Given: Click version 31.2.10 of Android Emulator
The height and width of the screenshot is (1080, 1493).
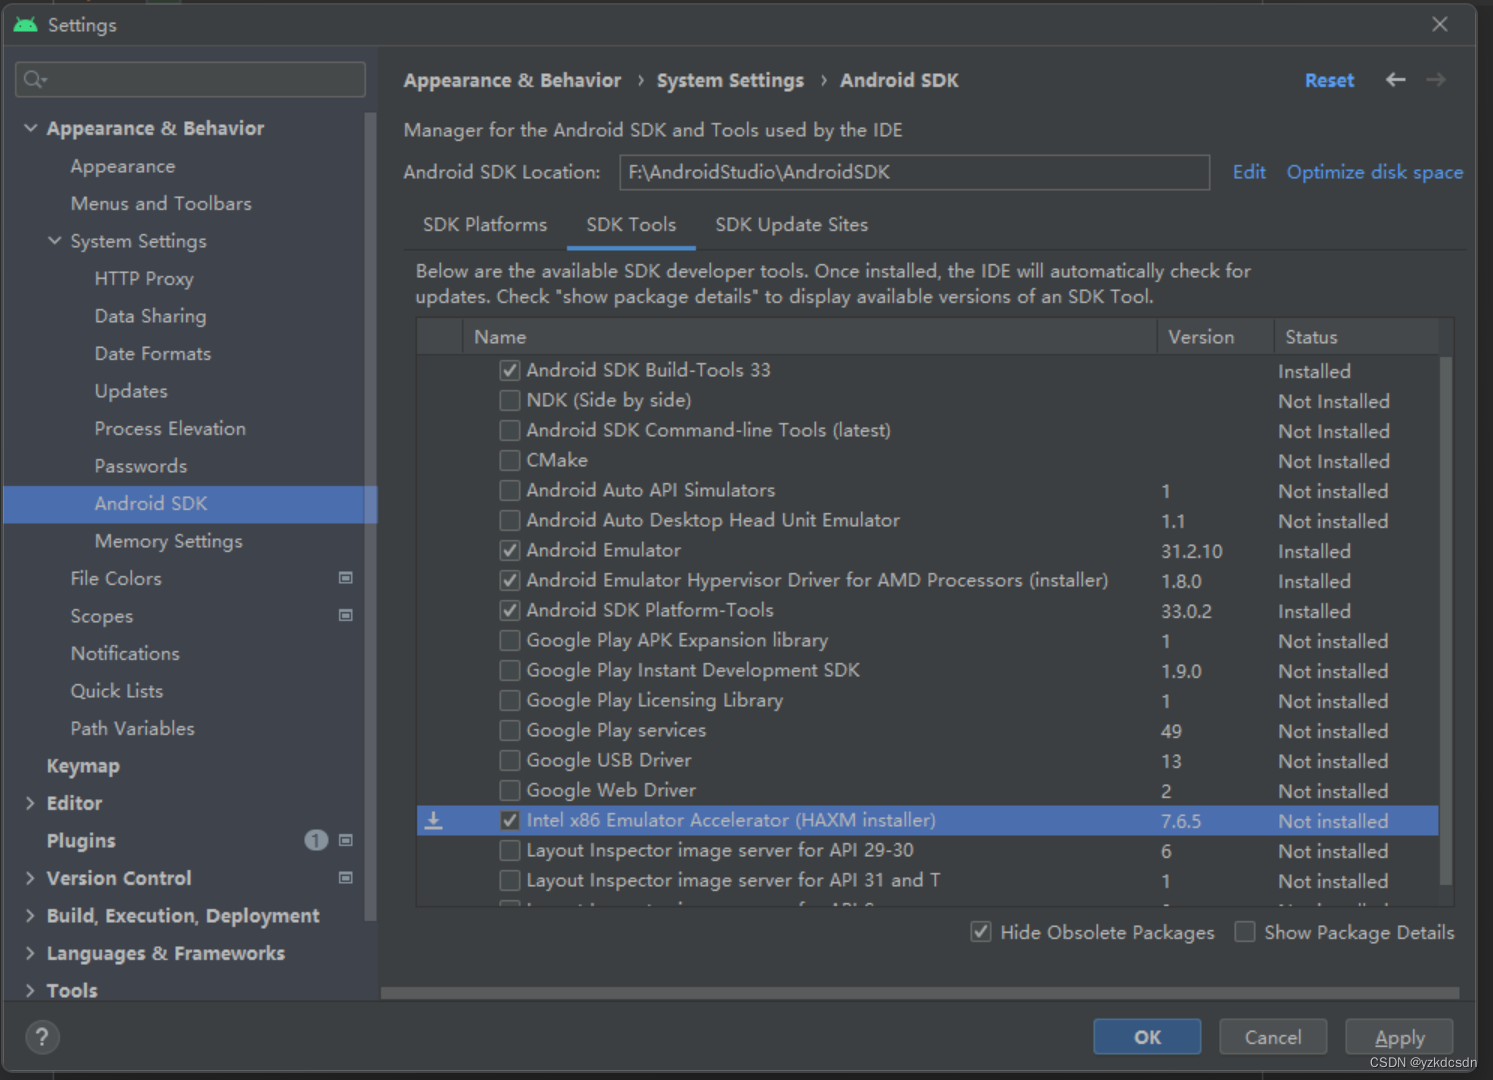Looking at the screenshot, I should click(x=1192, y=551).
